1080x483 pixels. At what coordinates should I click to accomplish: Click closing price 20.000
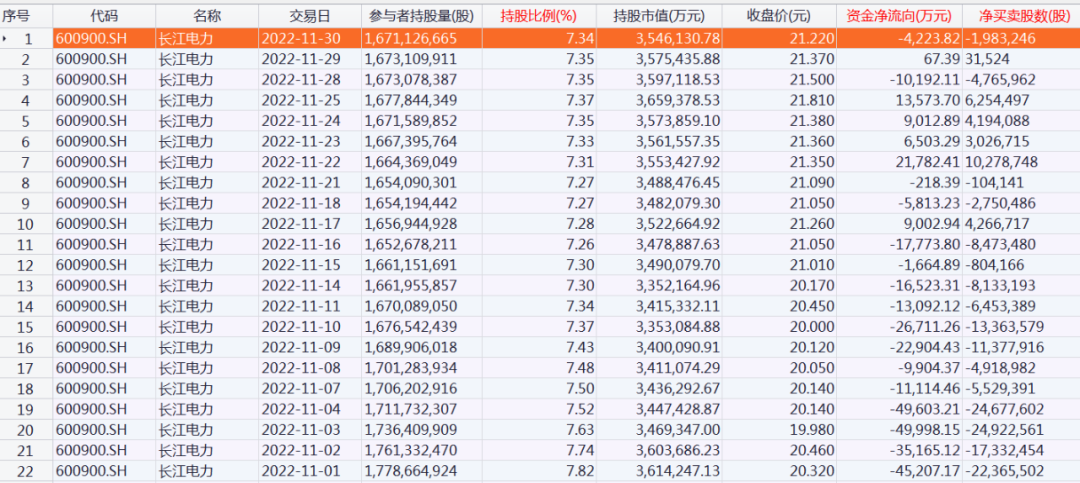pyautogui.click(x=812, y=327)
